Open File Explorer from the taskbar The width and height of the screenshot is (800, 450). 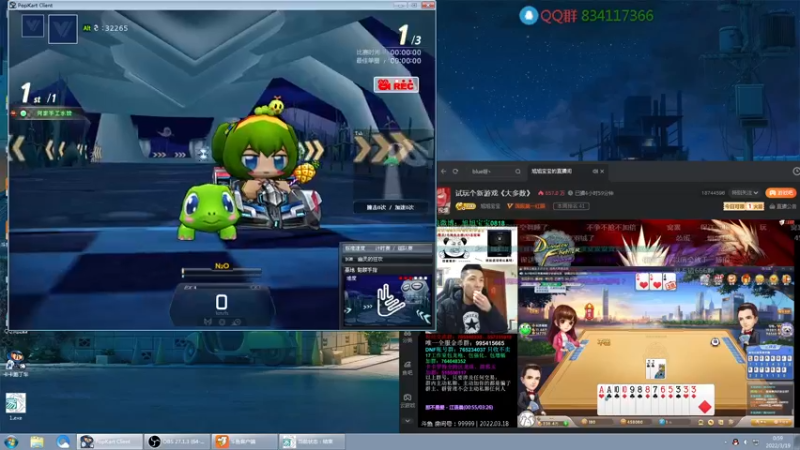coord(37,442)
